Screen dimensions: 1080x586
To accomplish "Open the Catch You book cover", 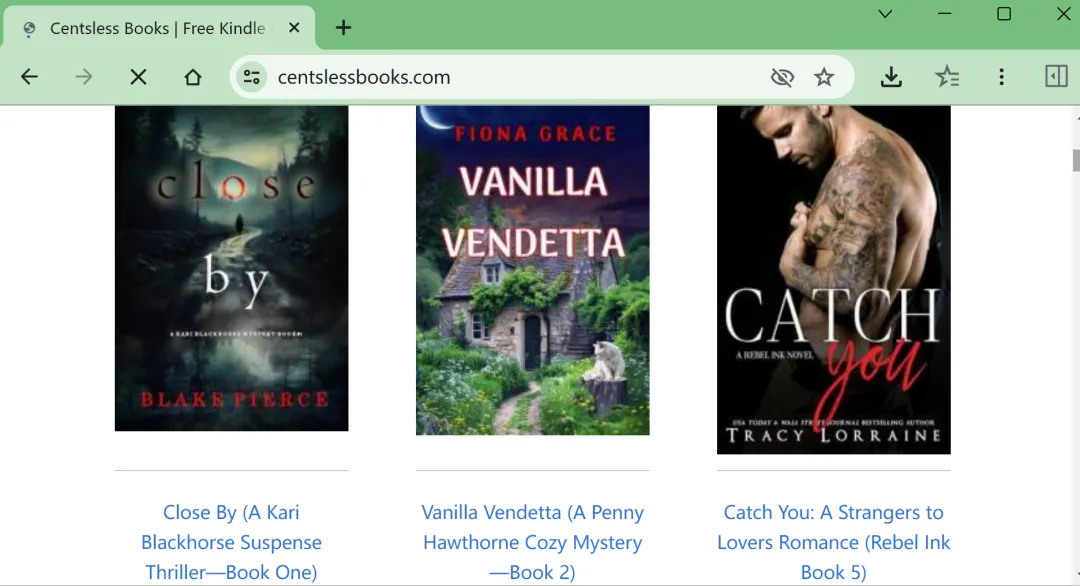I will pos(833,280).
